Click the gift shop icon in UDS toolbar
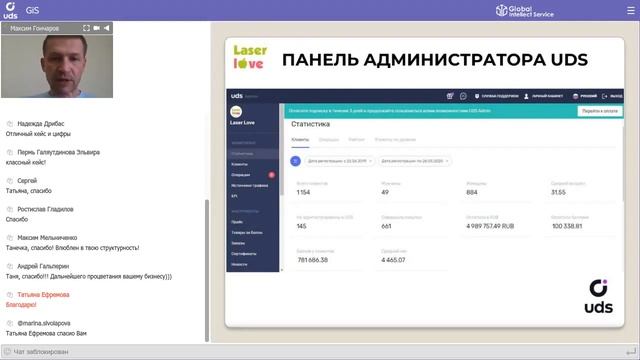This screenshot has height=360, width=640. point(450,96)
